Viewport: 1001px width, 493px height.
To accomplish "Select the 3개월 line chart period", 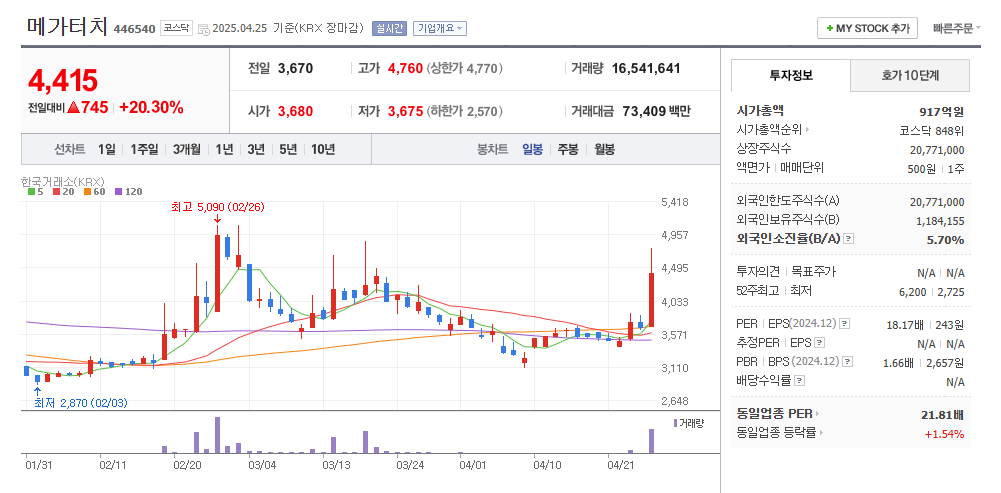I will coord(186,149).
